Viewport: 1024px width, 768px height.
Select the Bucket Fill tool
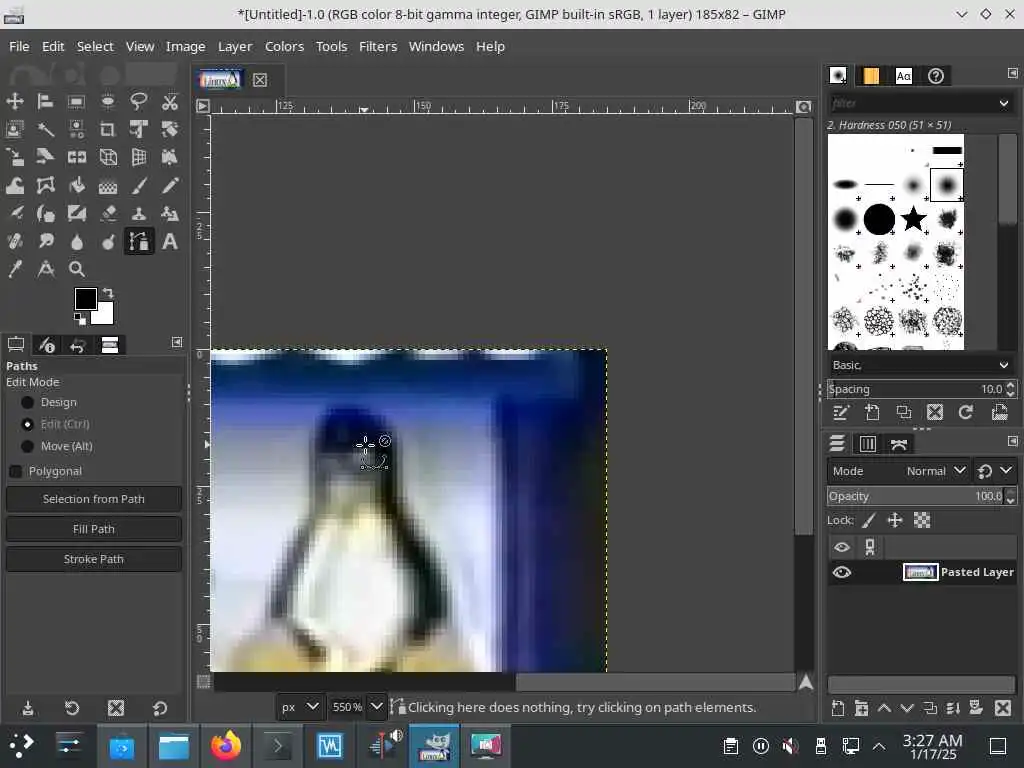pyautogui.click(x=76, y=185)
